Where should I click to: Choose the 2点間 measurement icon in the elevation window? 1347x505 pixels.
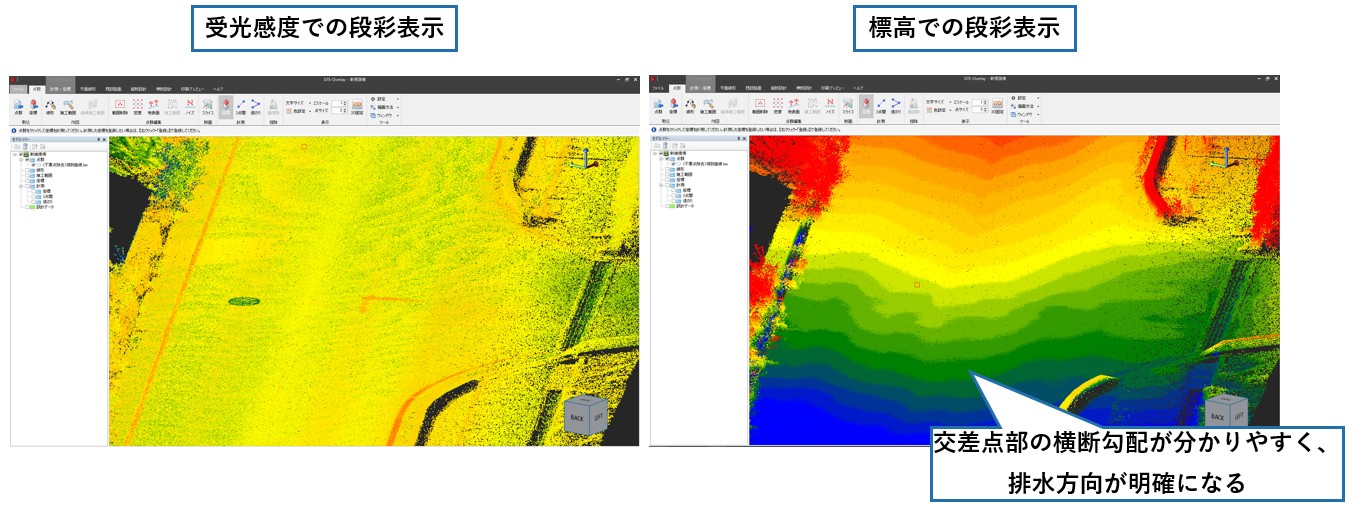click(x=882, y=105)
